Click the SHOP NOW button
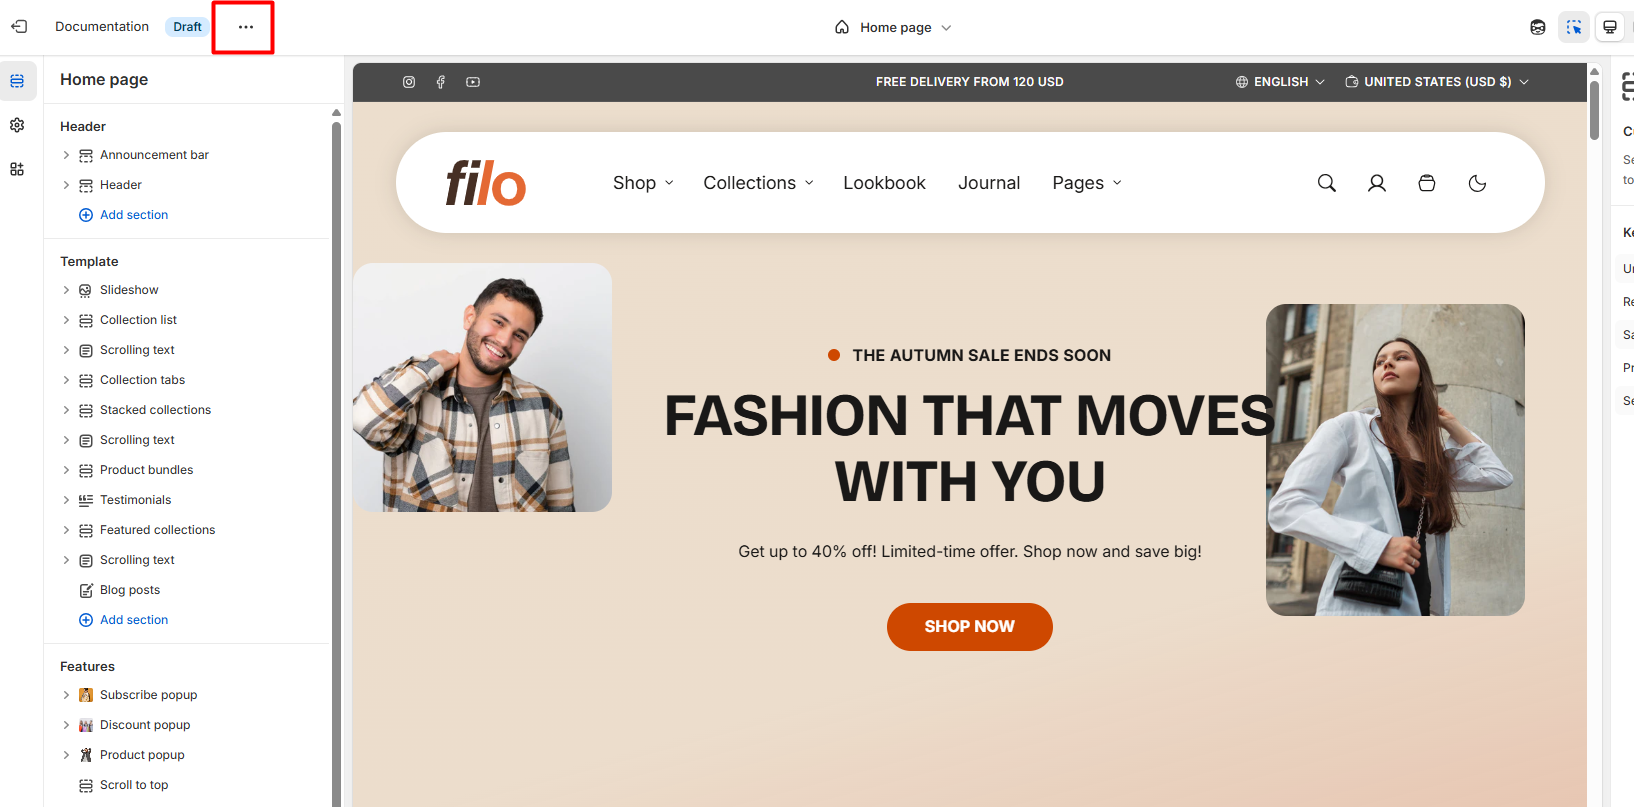 point(969,627)
